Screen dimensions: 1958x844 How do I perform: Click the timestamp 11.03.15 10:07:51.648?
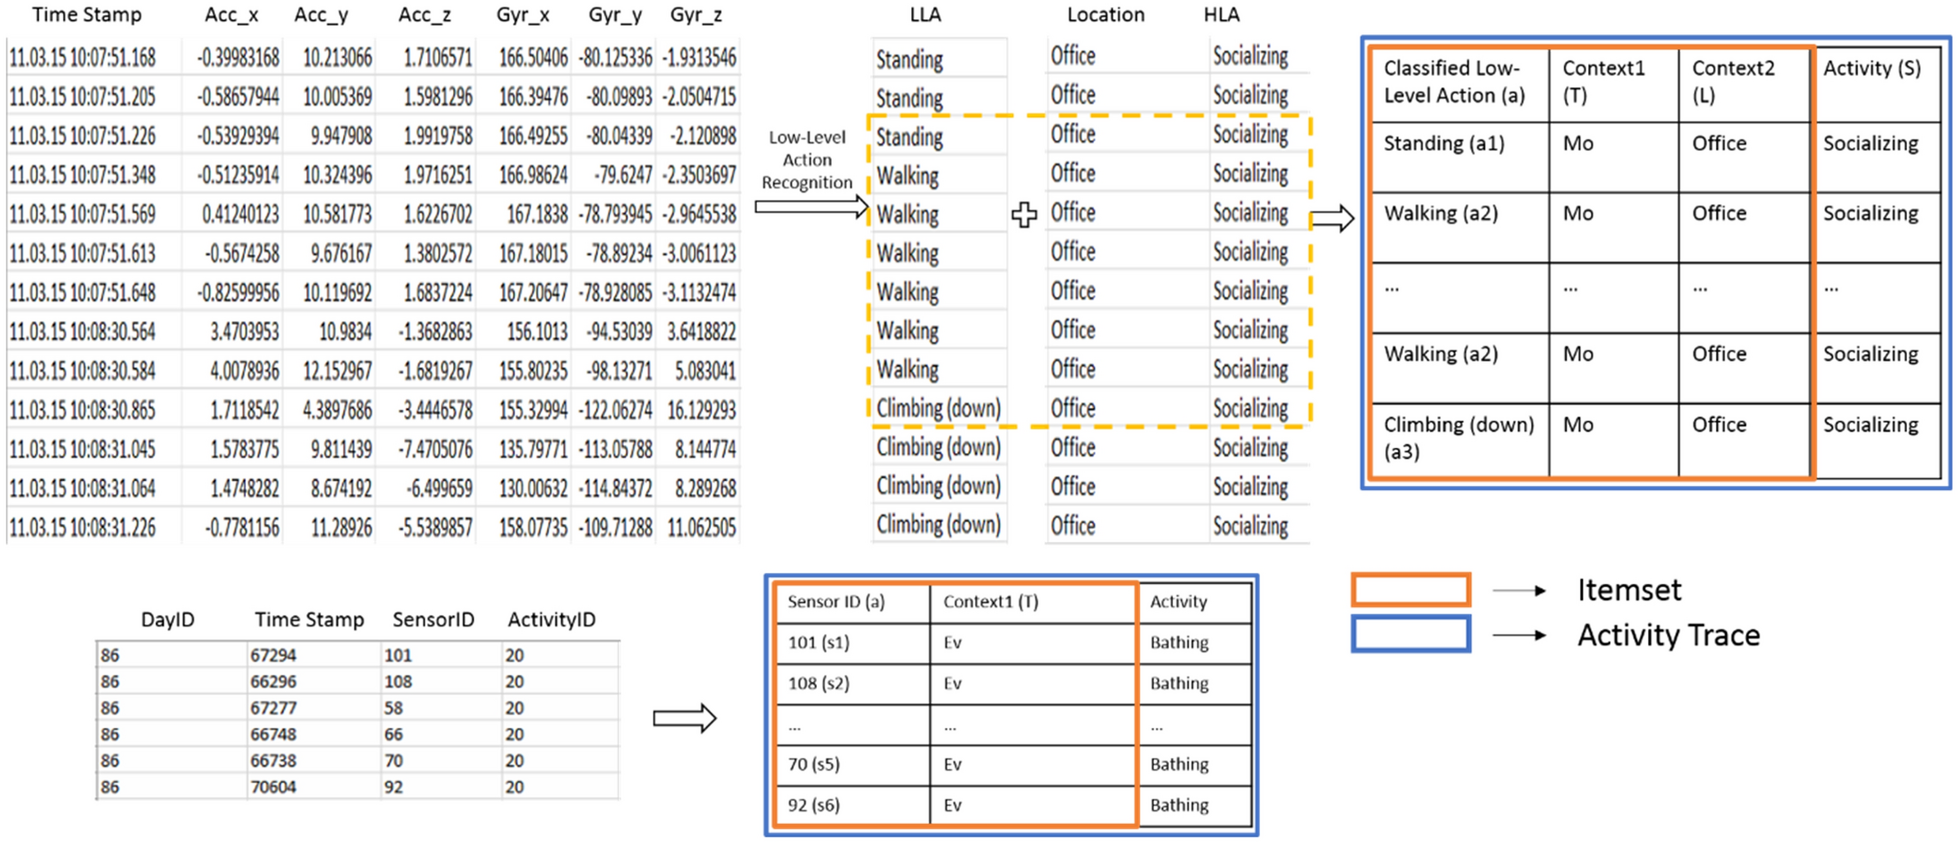point(82,293)
